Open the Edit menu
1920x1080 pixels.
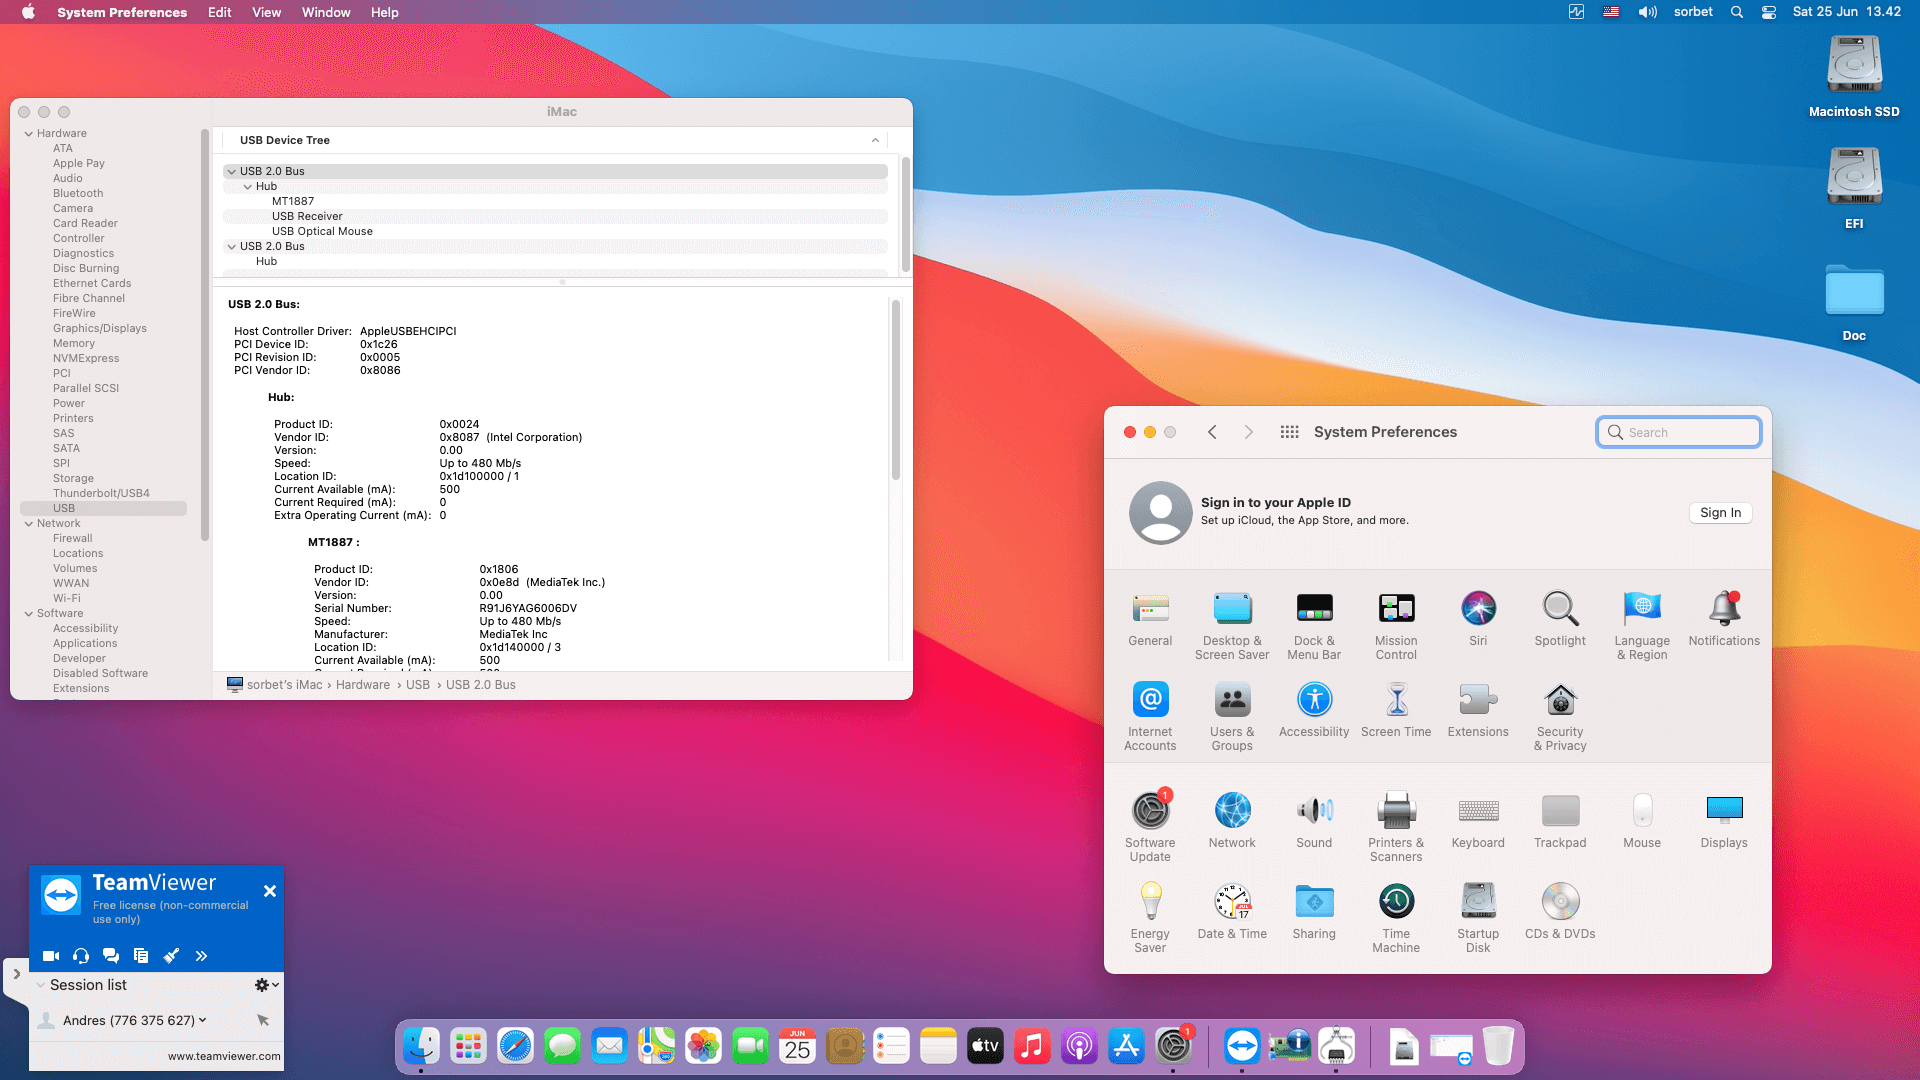220,12
